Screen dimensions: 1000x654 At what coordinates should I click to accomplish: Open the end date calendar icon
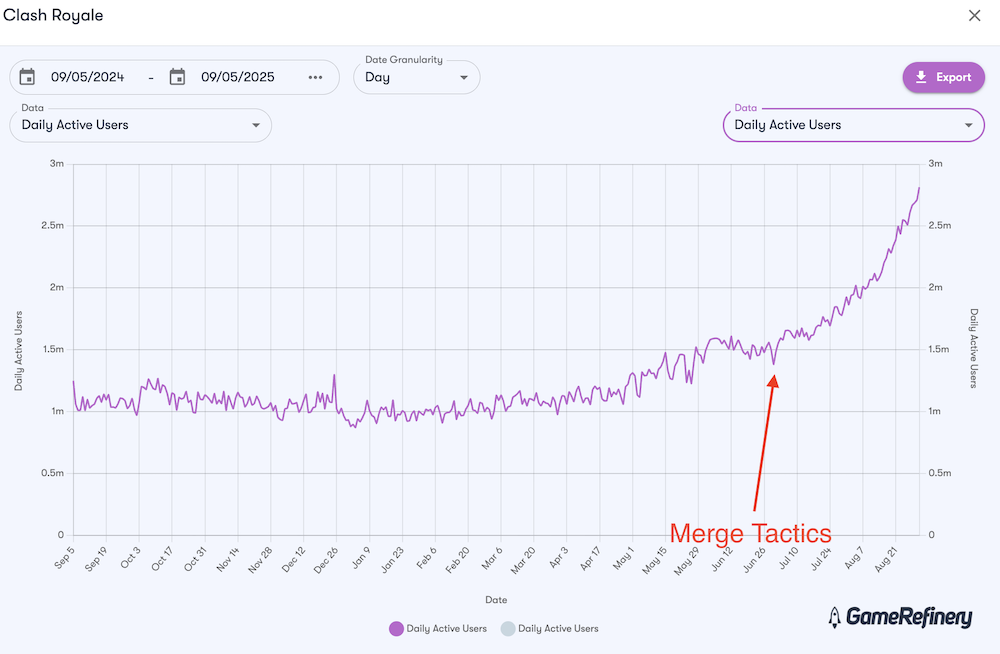tap(177, 77)
